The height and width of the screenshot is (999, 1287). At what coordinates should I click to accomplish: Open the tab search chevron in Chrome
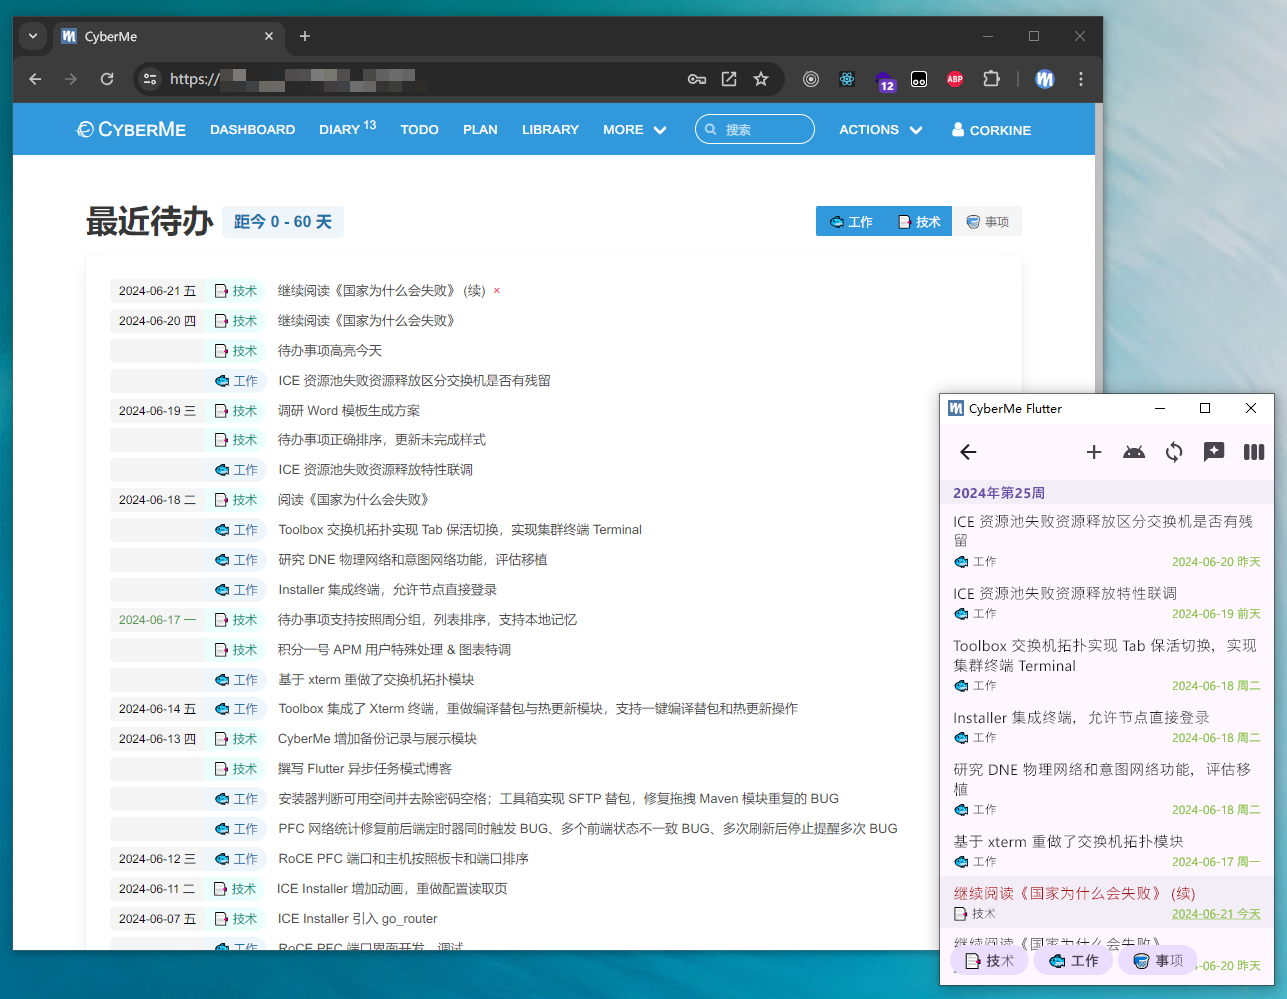point(33,36)
